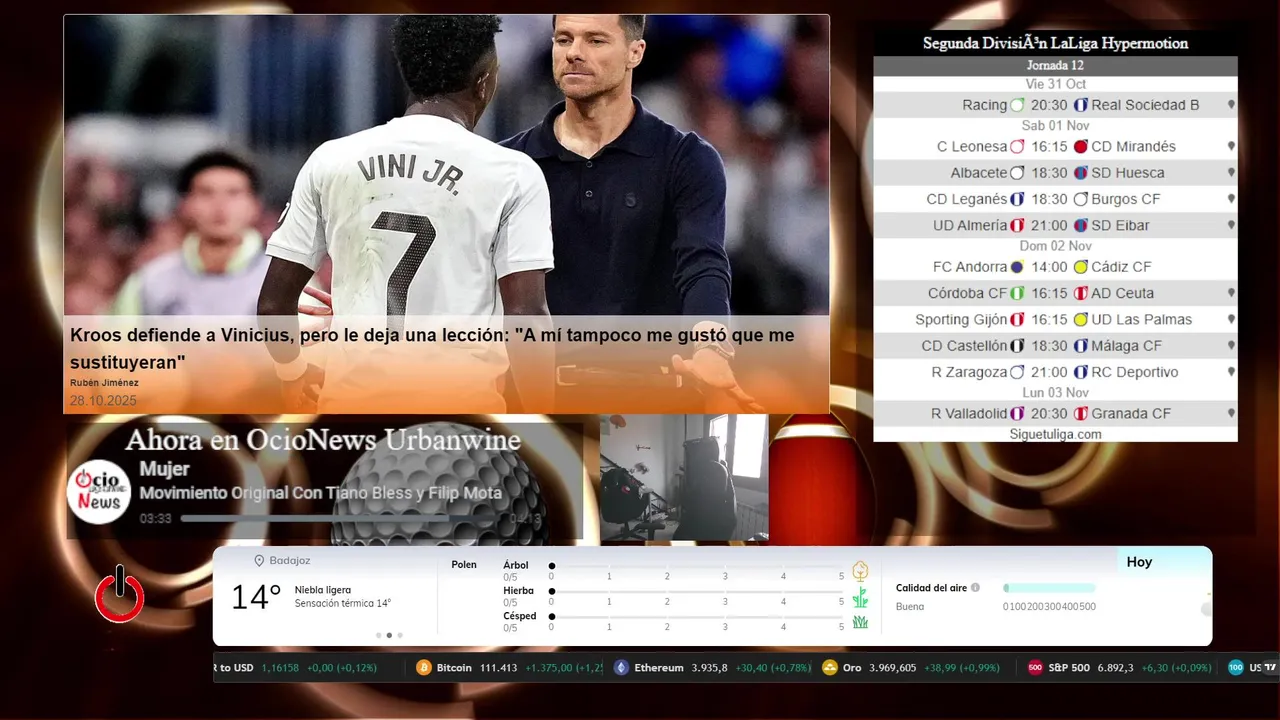
Task: Click the red S&P 500 badge icon
Action: tap(1035, 668)
